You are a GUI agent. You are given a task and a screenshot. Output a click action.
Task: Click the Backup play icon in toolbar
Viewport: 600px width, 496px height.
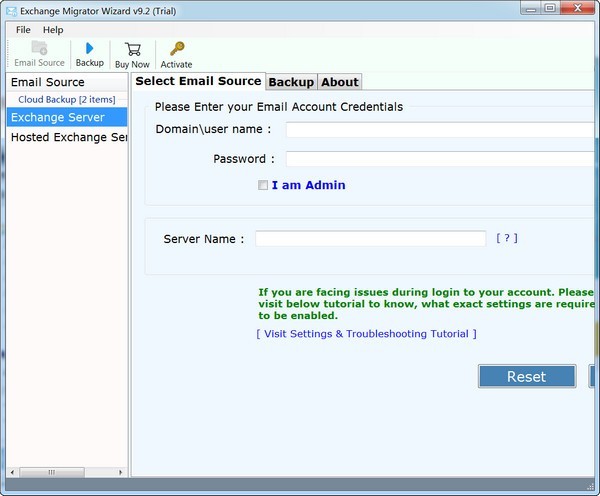89,49
